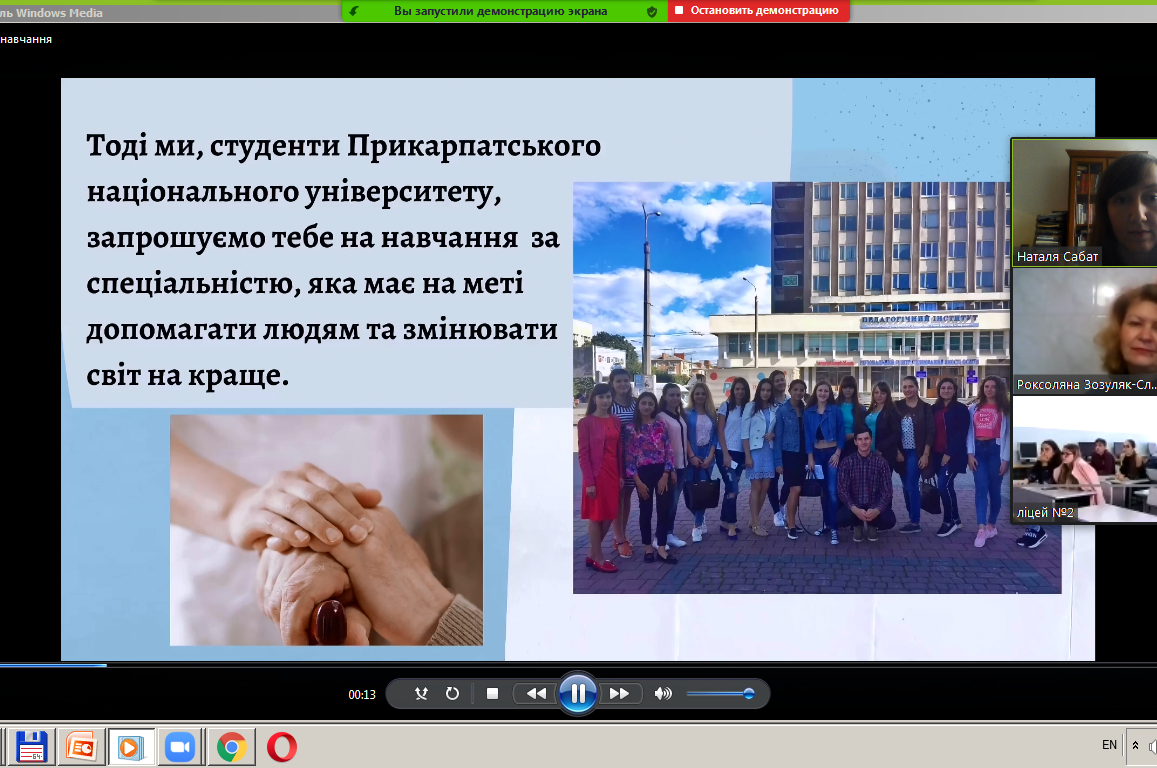
Task: Click the green screen sharing status label
Action: tap(500, 11)
